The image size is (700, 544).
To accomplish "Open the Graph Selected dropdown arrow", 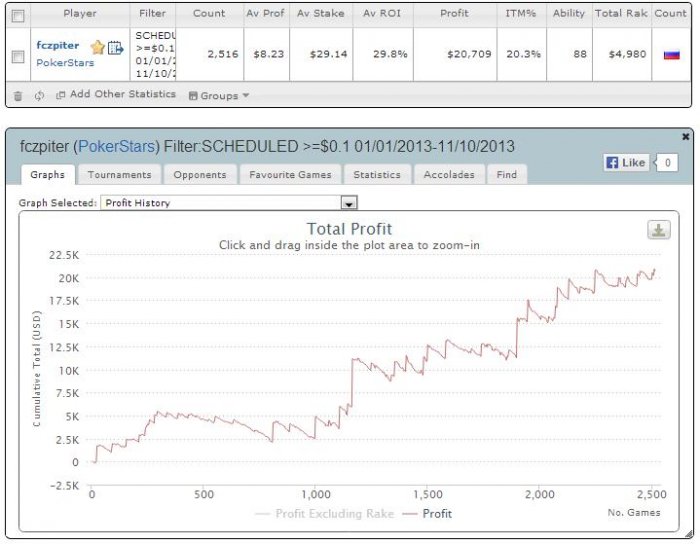I will pyautogui.click(x=349, y=203).
